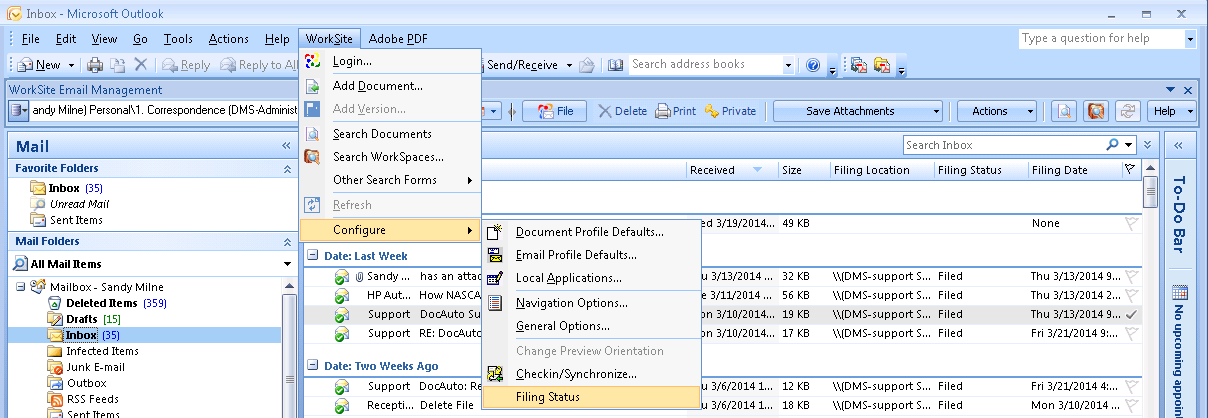1208x418 pixels.
Task: Click the Checkin/Synchronize icon
Action: click(x=495, y=374)
